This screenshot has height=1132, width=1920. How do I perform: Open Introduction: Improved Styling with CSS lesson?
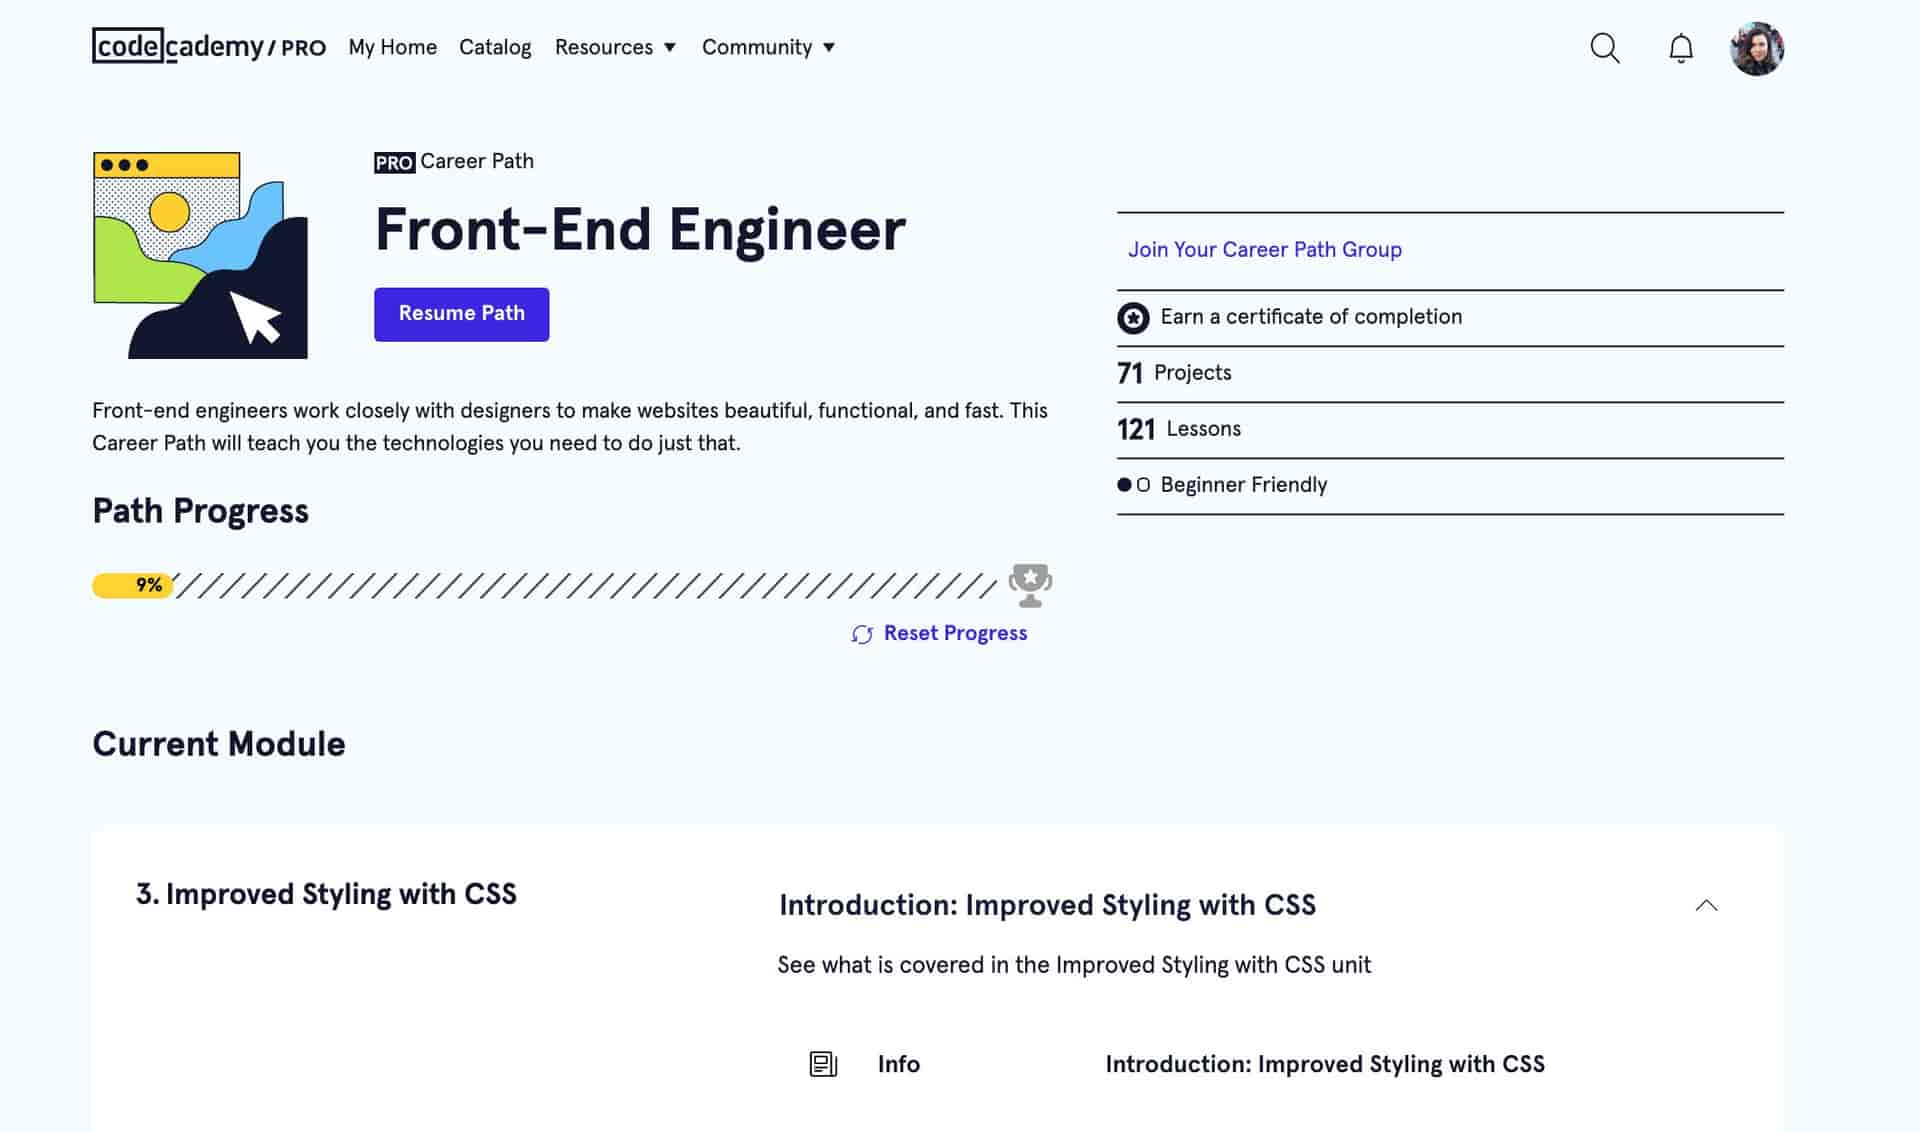1324,1064
